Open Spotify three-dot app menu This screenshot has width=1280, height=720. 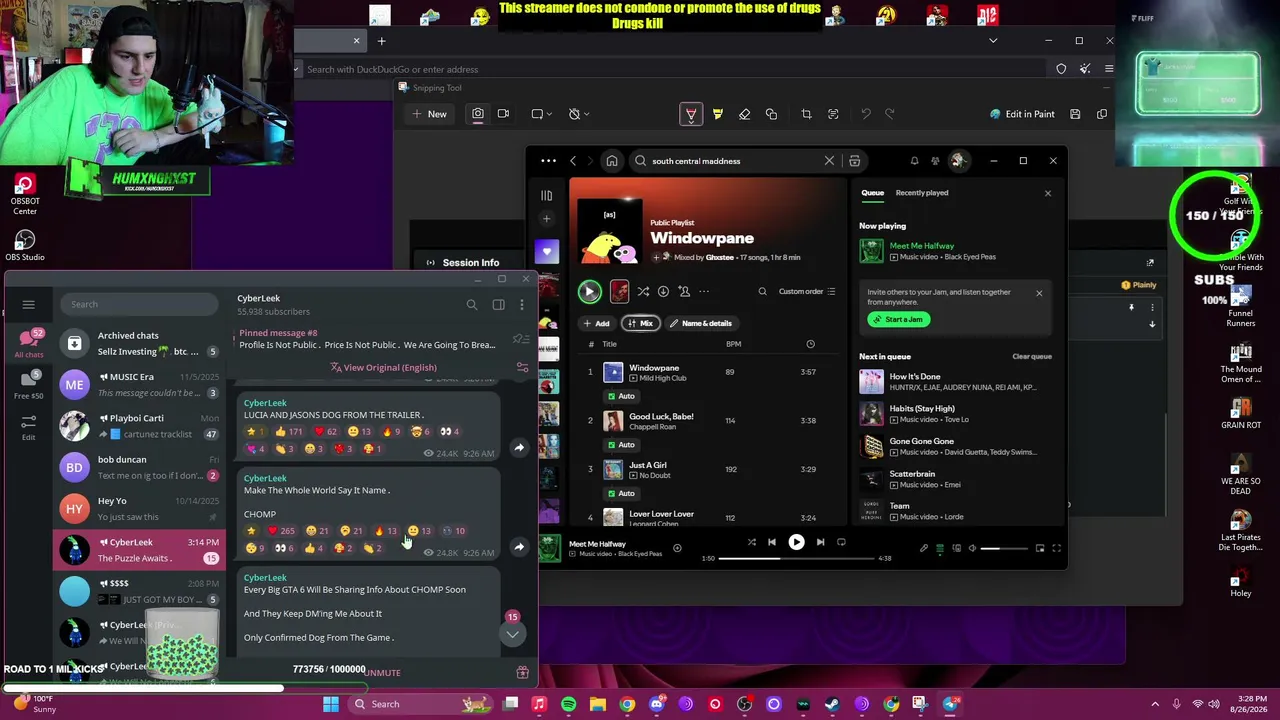click(x=548, y=161)
